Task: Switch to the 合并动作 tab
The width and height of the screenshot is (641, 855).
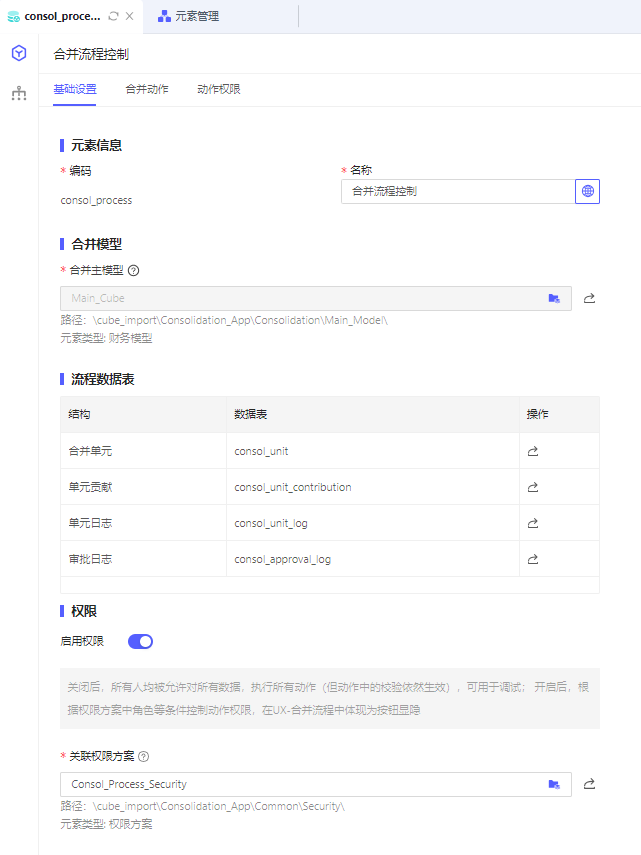Action: point(147,89)
